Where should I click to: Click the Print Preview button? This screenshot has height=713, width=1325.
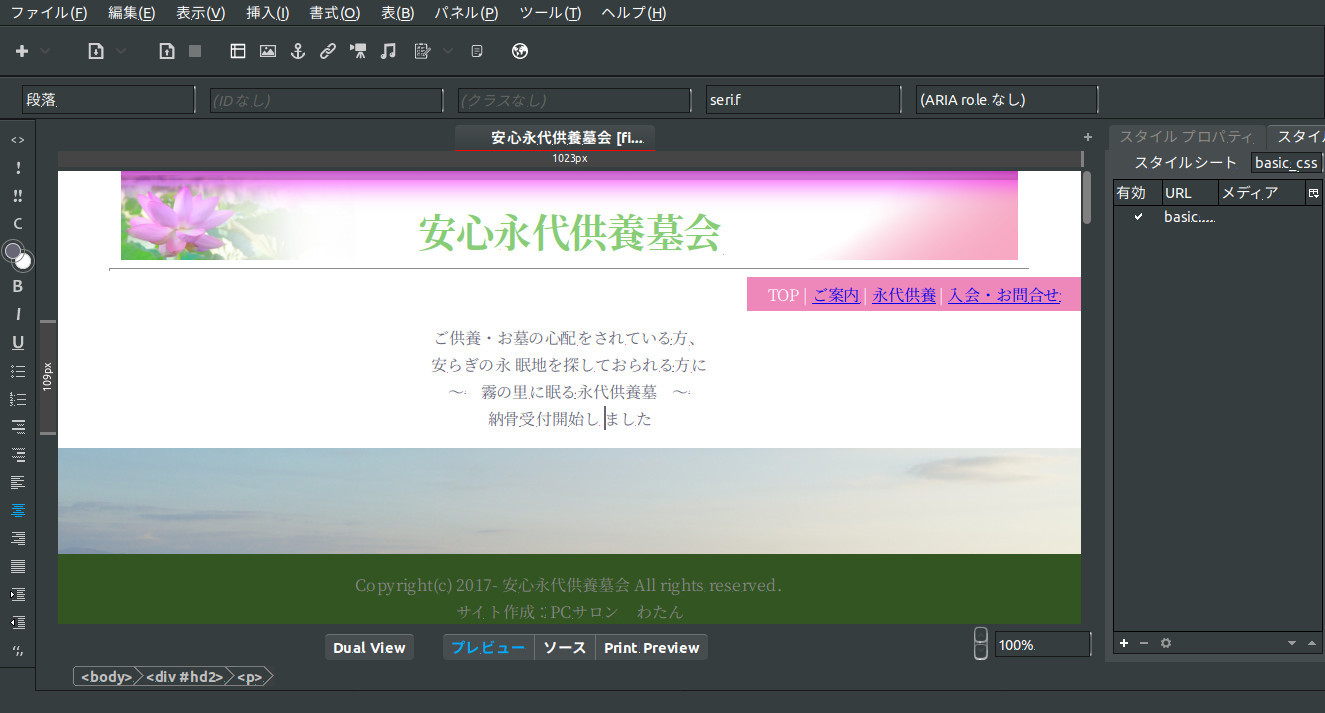[x=652, y=648]
